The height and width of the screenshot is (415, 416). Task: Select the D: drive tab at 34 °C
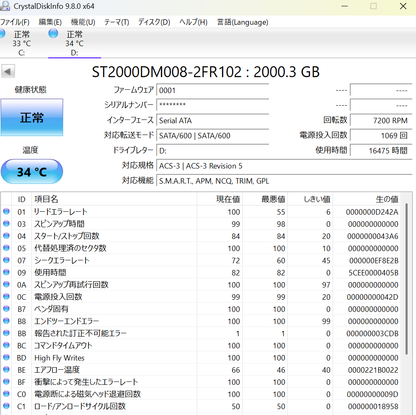(74, 43)
